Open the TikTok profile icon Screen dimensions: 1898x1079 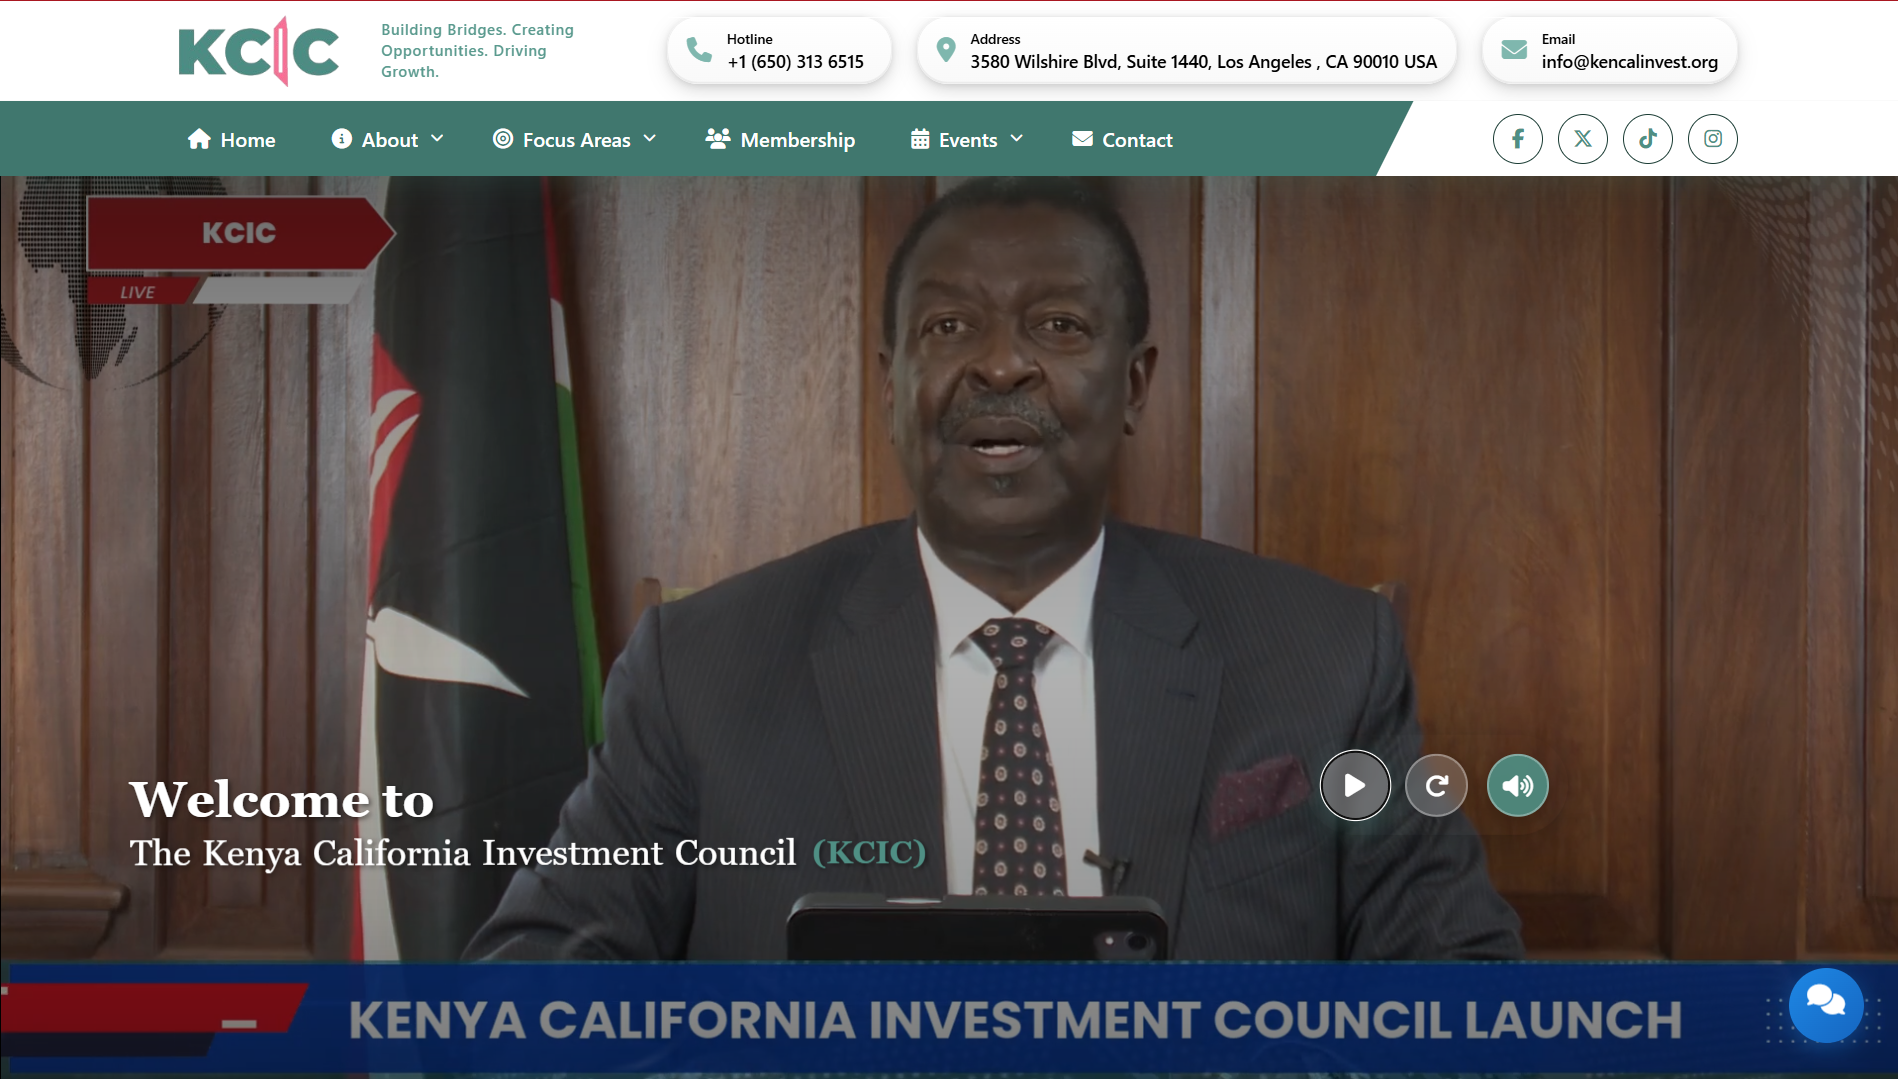(x=1647, y=139)
